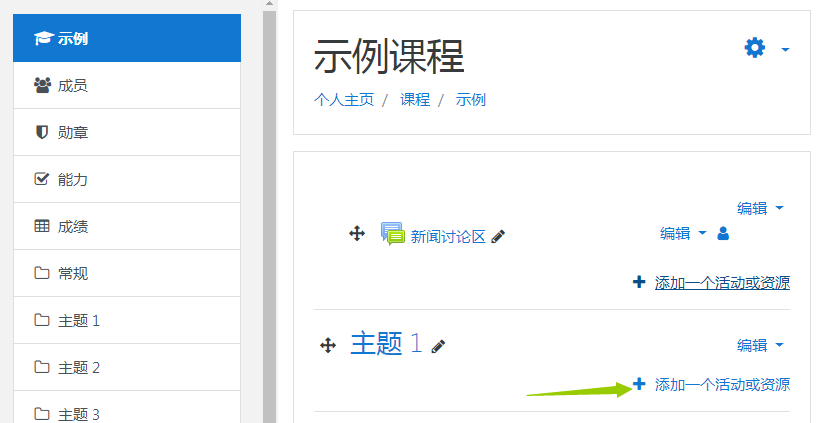
Task: Click move handle beside 新闻讨论区
Action: 356,234
